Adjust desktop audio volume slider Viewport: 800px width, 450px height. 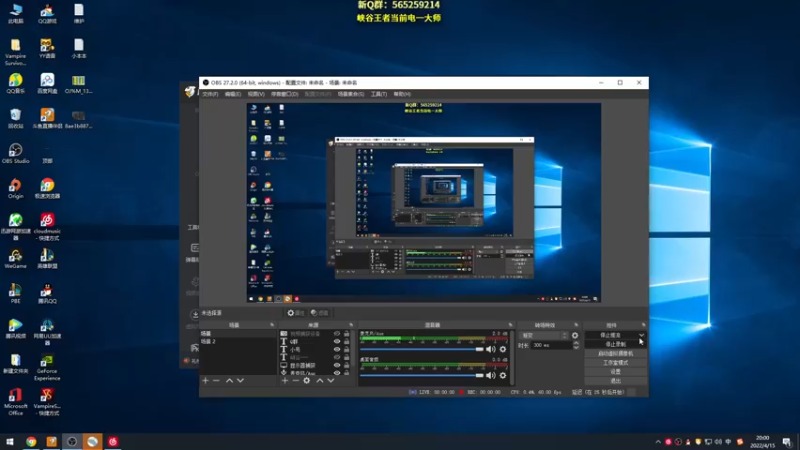point(421,376)
